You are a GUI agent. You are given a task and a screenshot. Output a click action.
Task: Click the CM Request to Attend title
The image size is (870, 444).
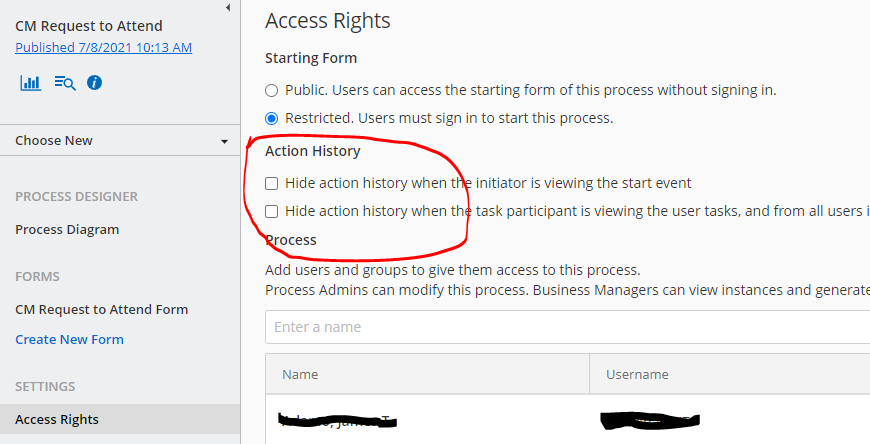click(89, 26)
